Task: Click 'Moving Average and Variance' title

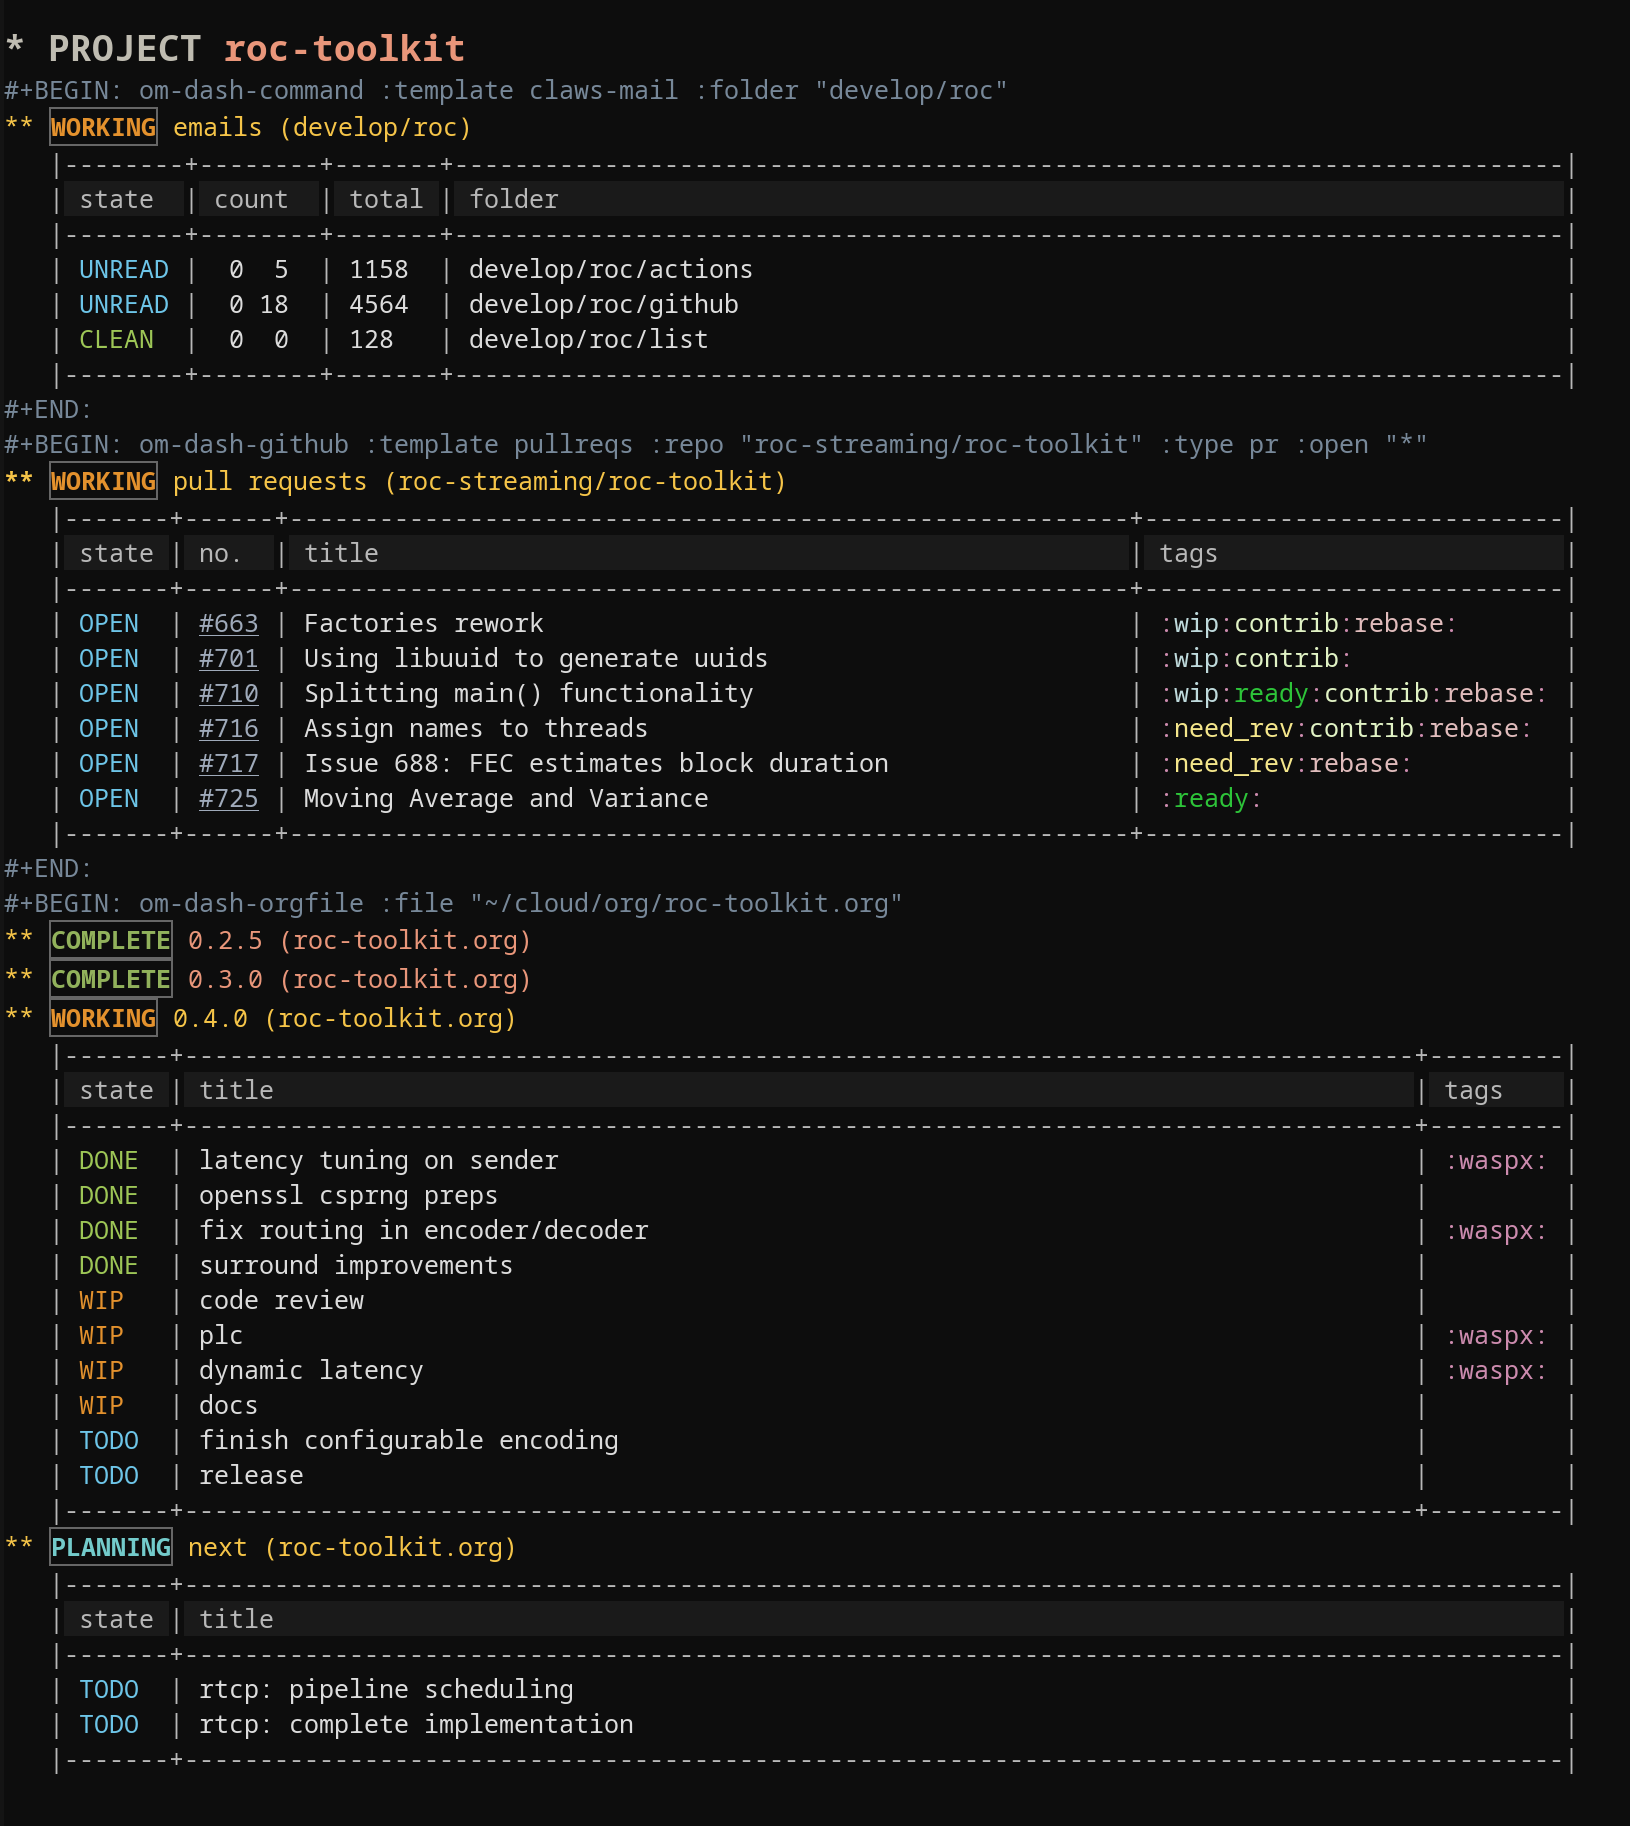Action: point(506,799)
